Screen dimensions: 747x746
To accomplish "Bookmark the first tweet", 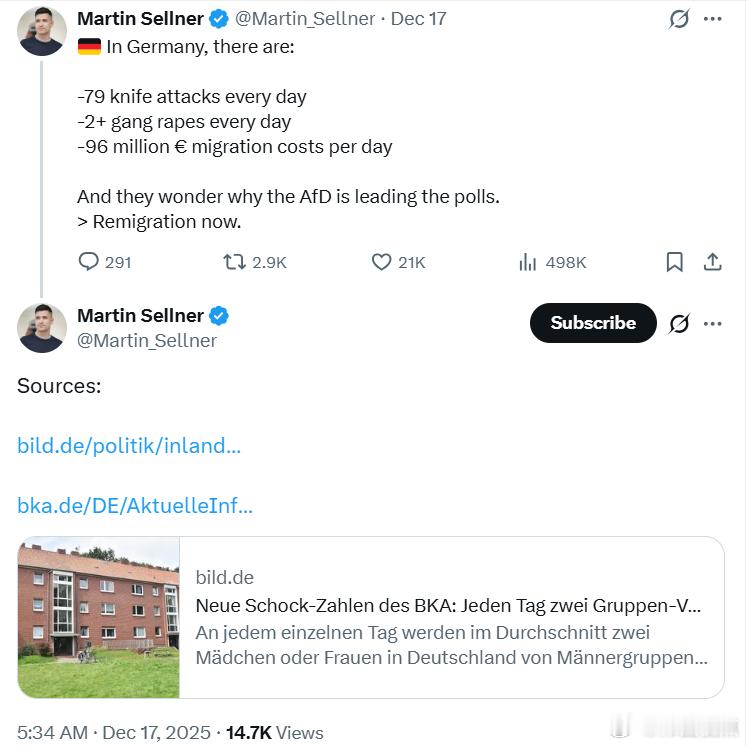I will (x=675, y=262).
